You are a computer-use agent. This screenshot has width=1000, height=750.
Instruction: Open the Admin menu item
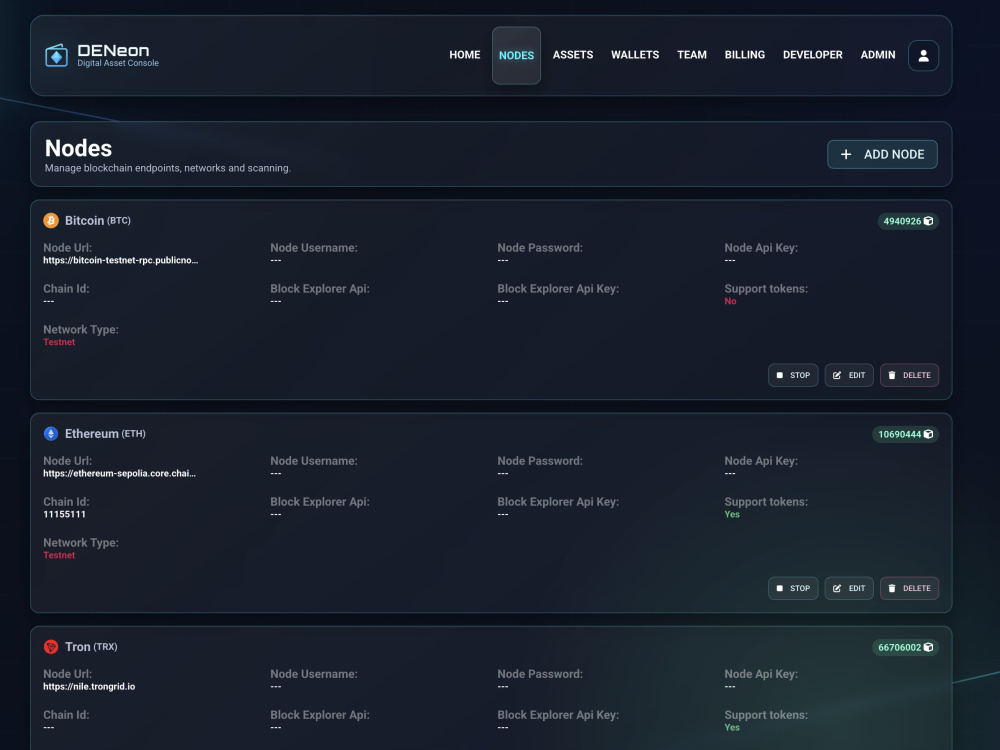878,55
